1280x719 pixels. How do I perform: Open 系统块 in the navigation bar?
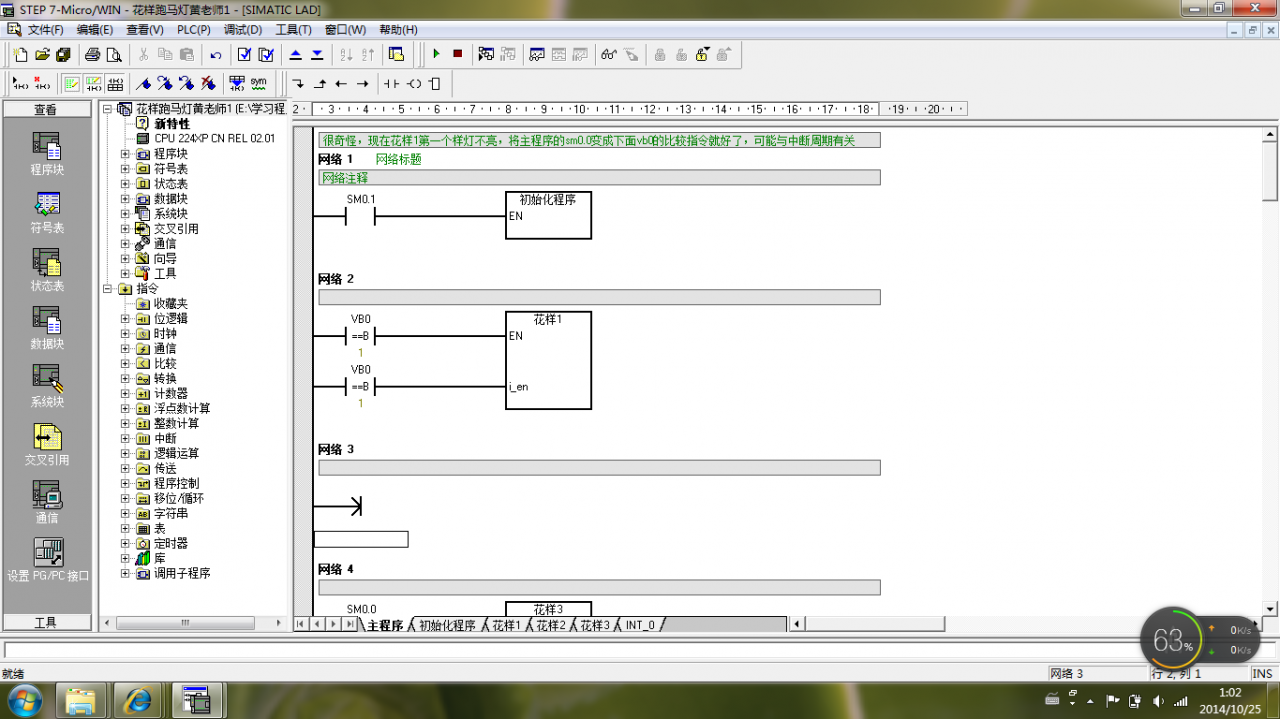tap(46, 384)
